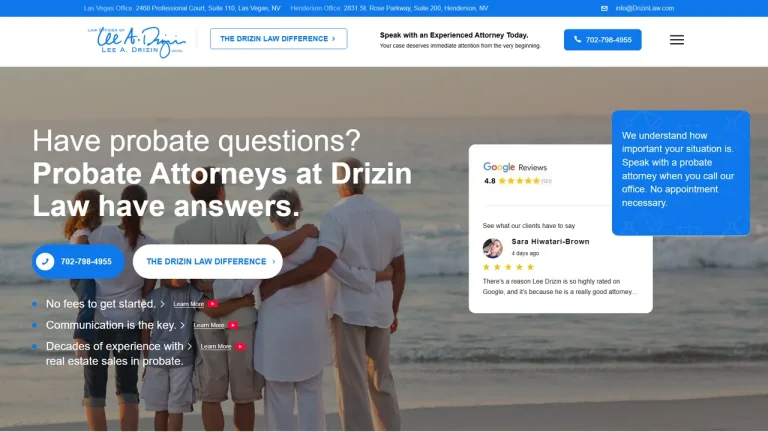Click the header 702-798-4955 call button
The height and width of the screenshot is (432, 768).
click(x=602, y=40)
